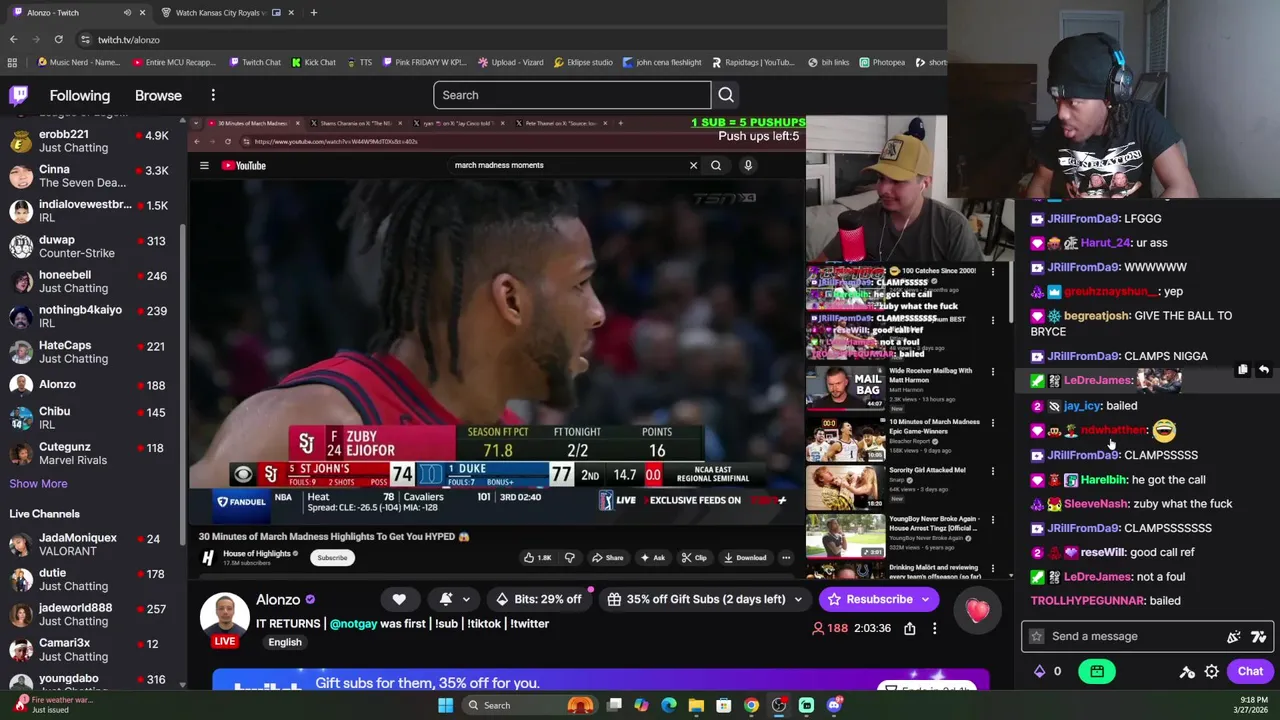This screenshot has width=1280, height=720.
Task: Share the Alonzo stream
Action: (x=910, y=629)
